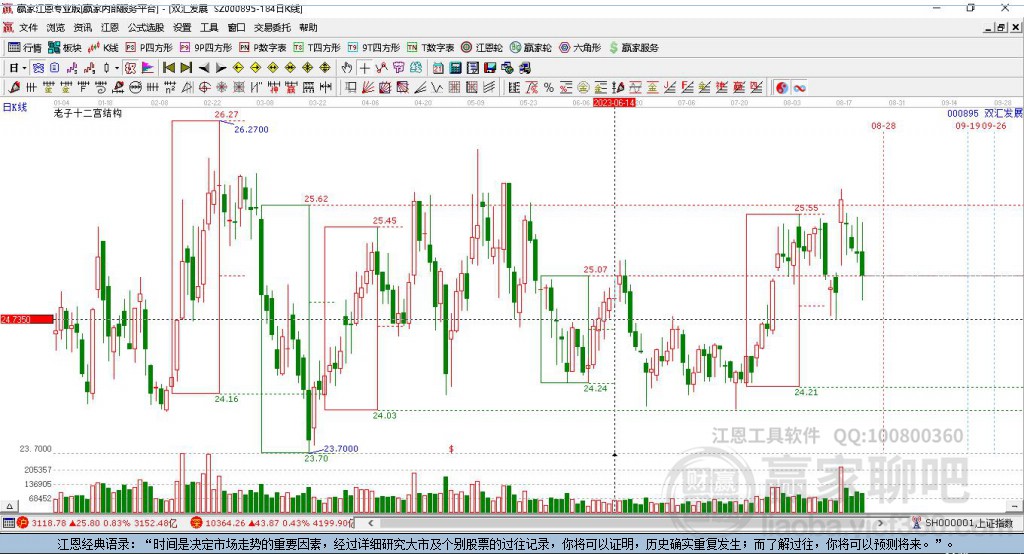The width and height of the screenshot is (1024, 554).
Task: Open the 交易委托 menu
Action: click(272, 27)
